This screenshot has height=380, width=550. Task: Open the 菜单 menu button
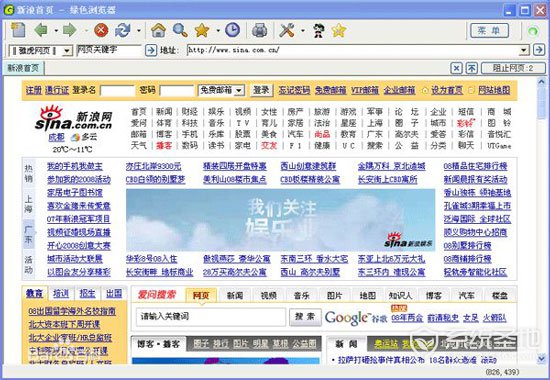tap(489, 31)
